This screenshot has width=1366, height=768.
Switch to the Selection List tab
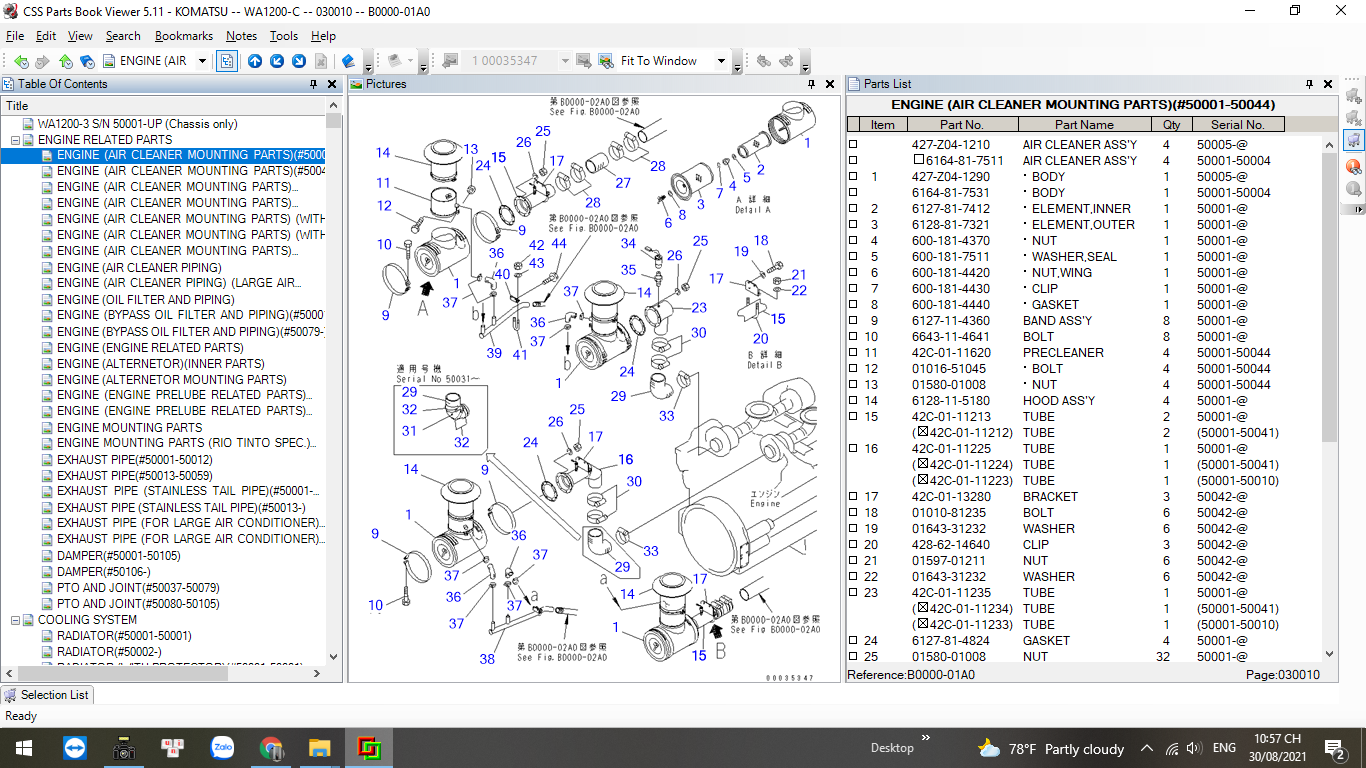point(47,695)
